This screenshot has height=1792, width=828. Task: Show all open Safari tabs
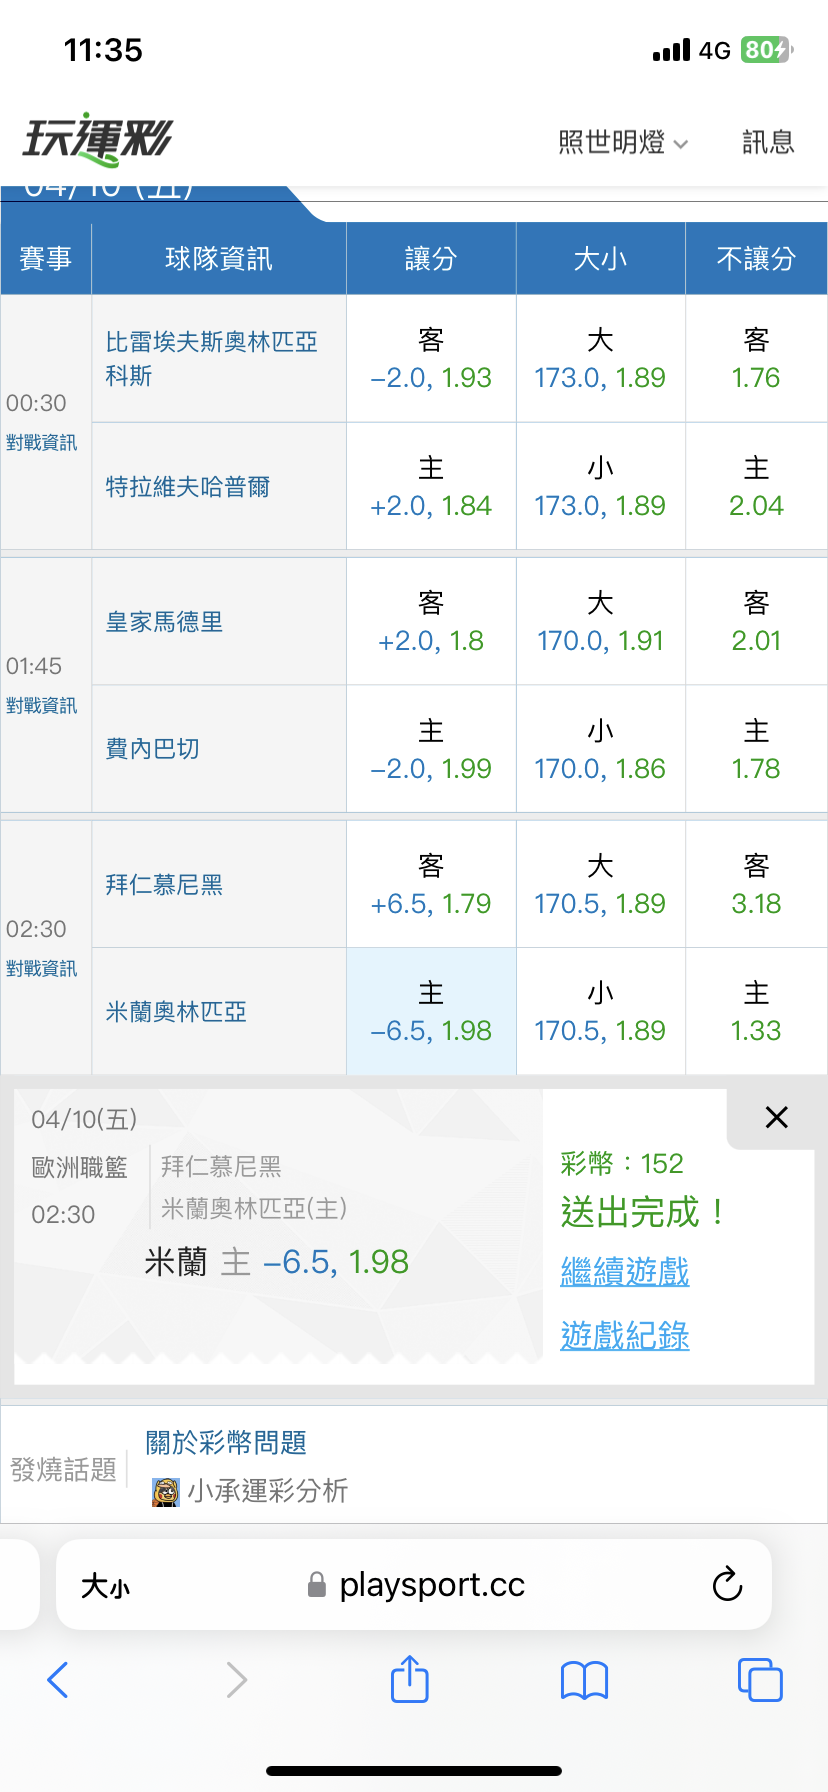pos(759,1680)
